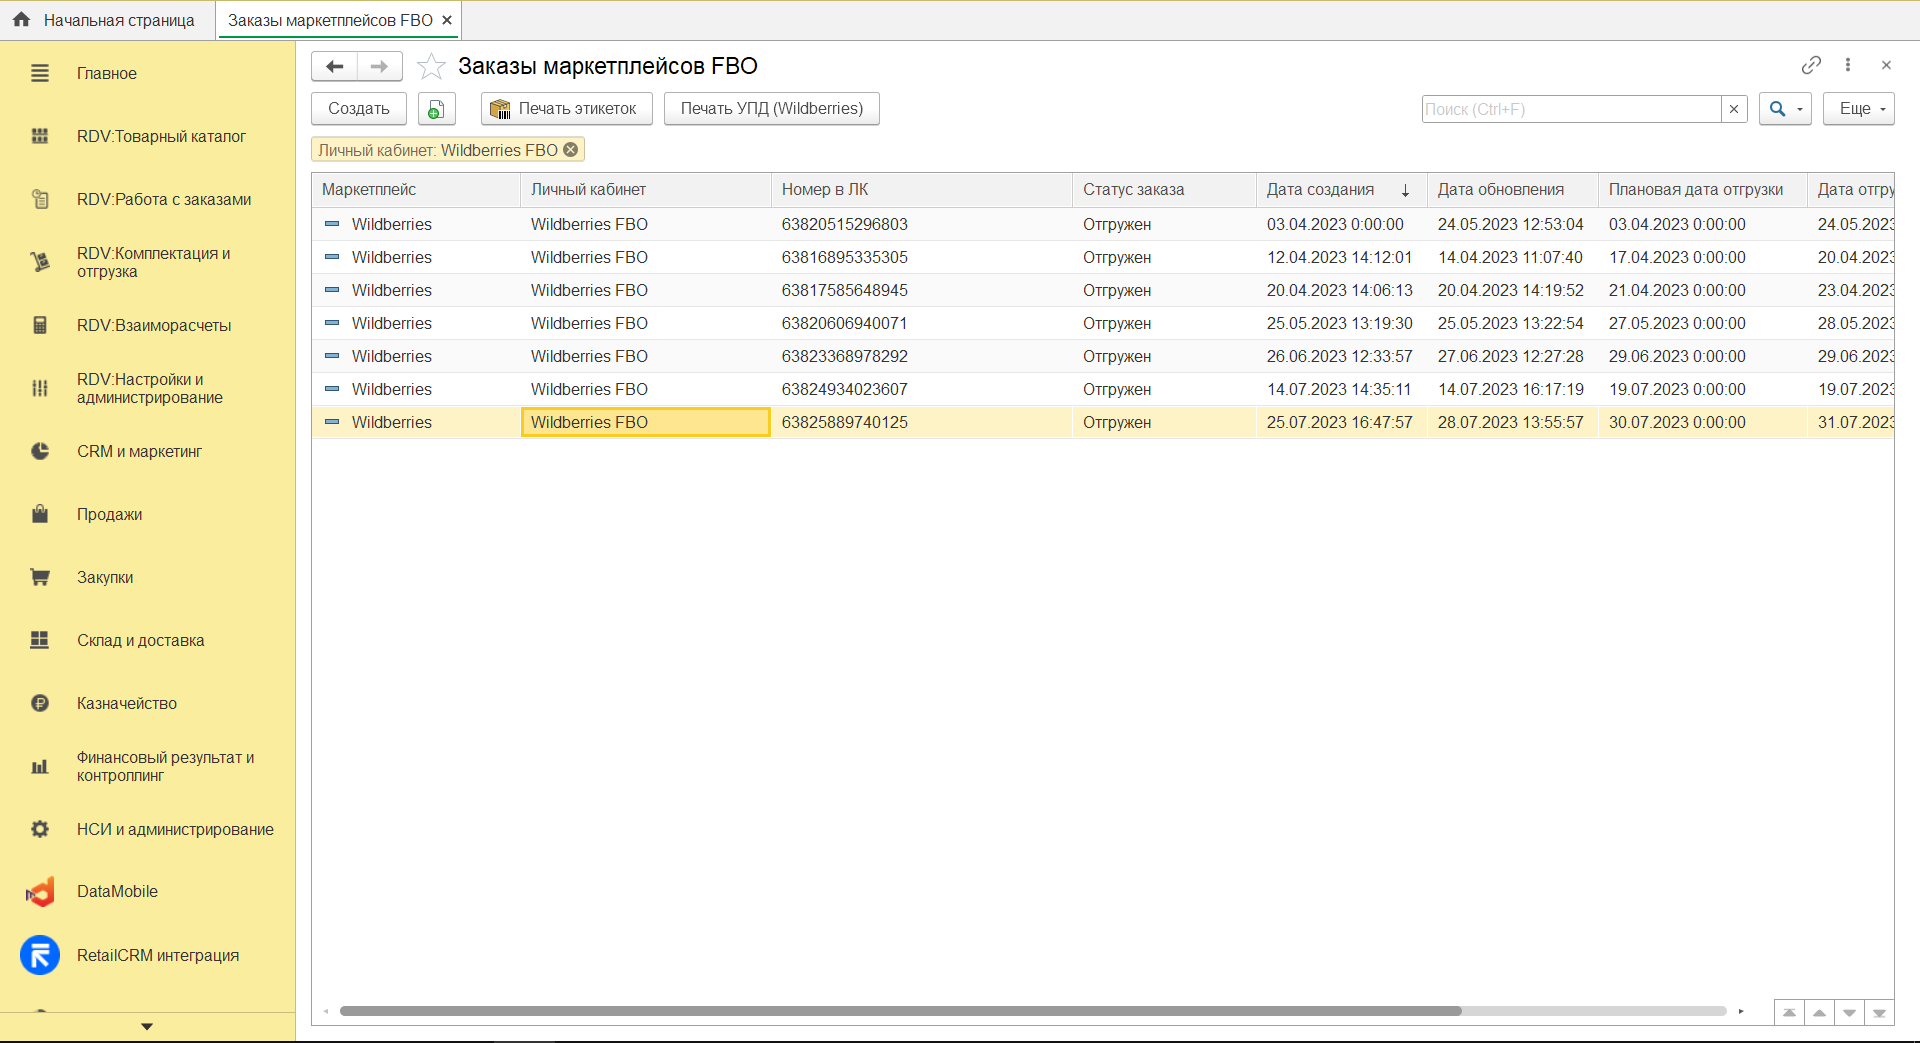Add this page to favorites star
The height and width of the screenshot is (1043, 1920).
431,67
